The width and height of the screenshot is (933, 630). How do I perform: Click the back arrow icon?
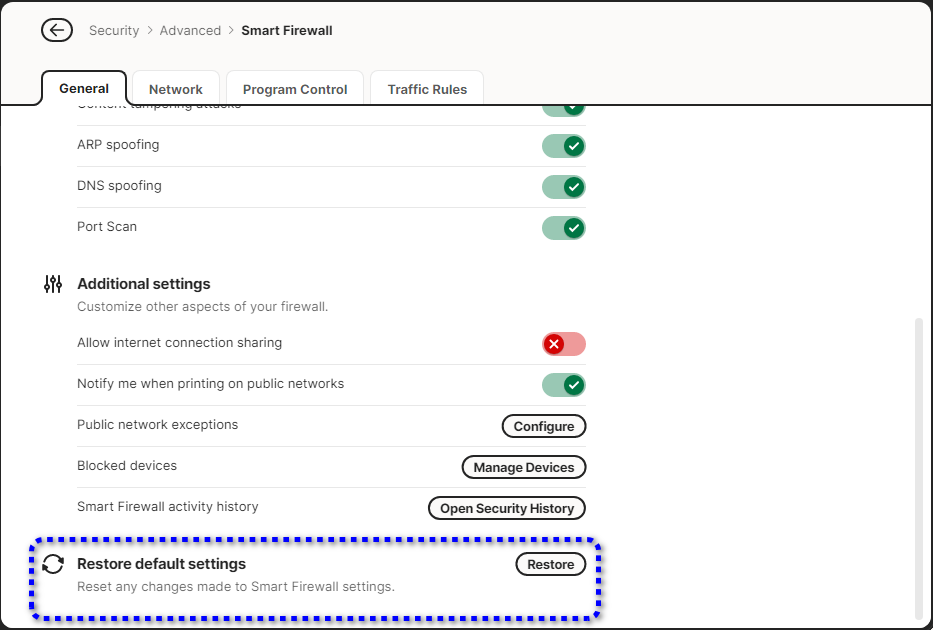57,30
